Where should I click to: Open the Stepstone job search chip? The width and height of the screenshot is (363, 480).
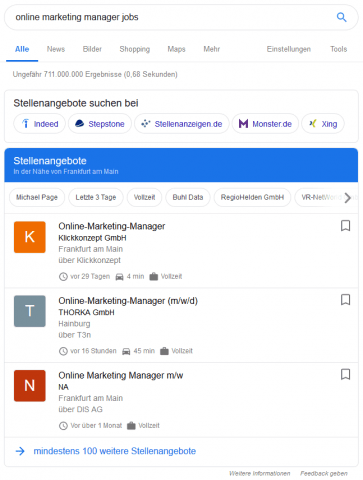coord(100,124)
